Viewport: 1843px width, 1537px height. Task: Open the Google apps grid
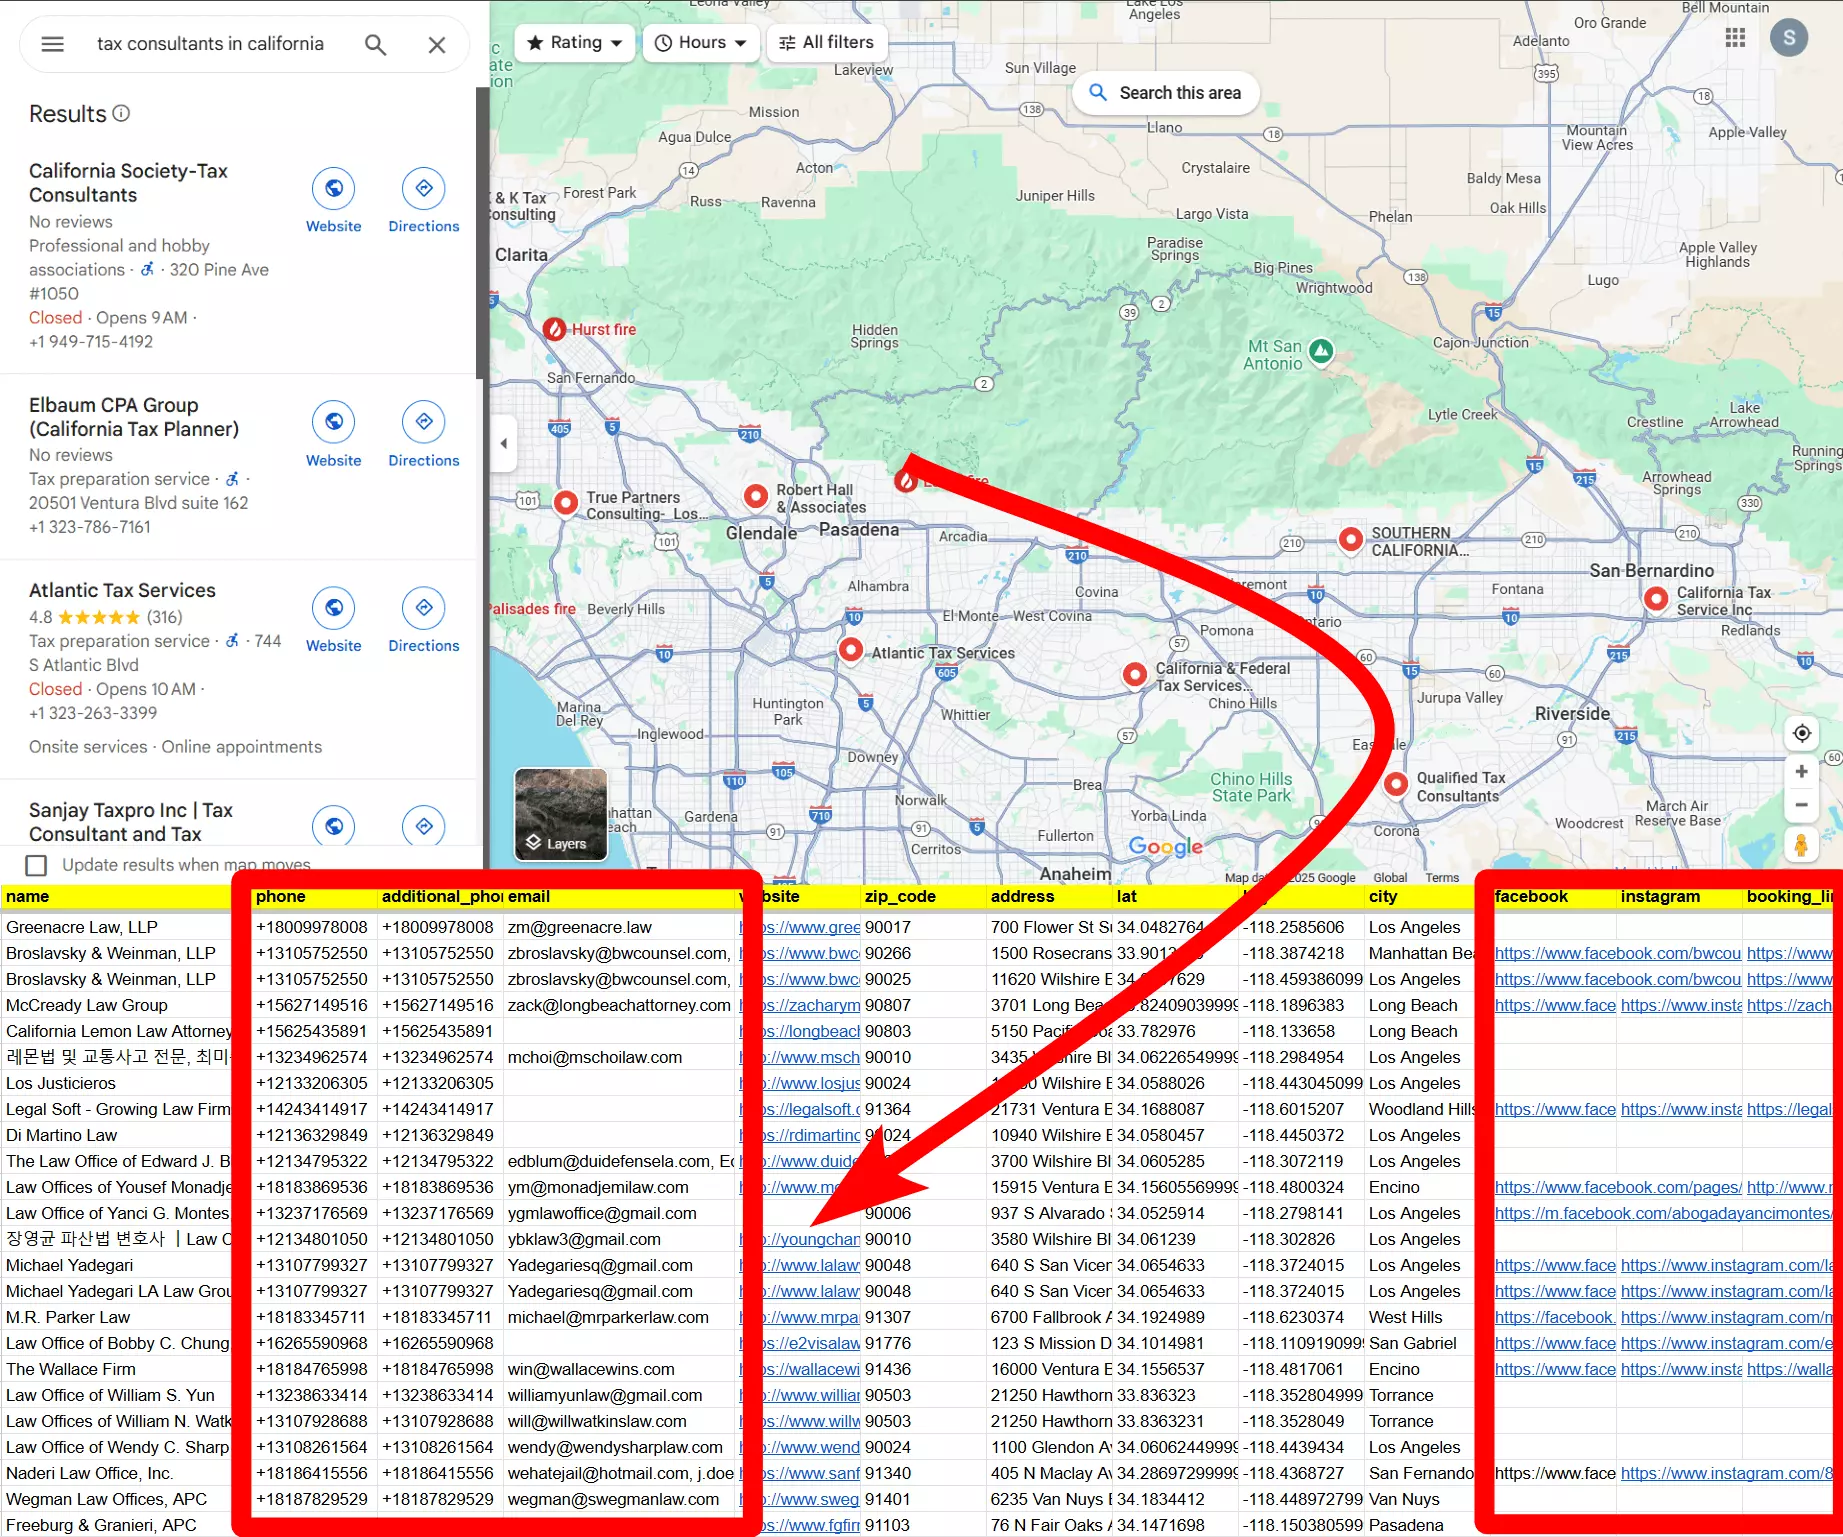tap(1735, 38)
